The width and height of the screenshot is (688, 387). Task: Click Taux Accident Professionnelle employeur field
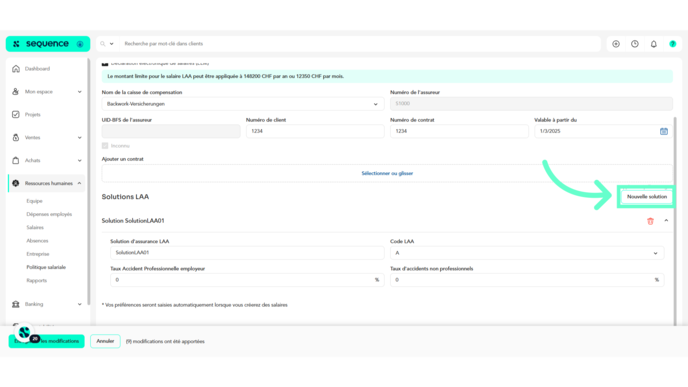tap(247, 280)
